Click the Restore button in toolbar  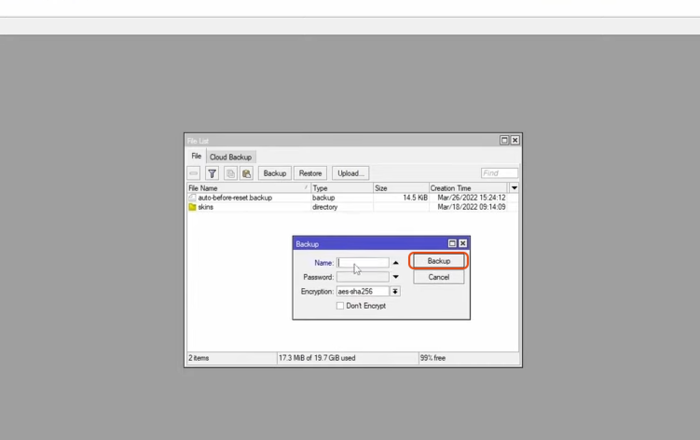pos(310,173)
